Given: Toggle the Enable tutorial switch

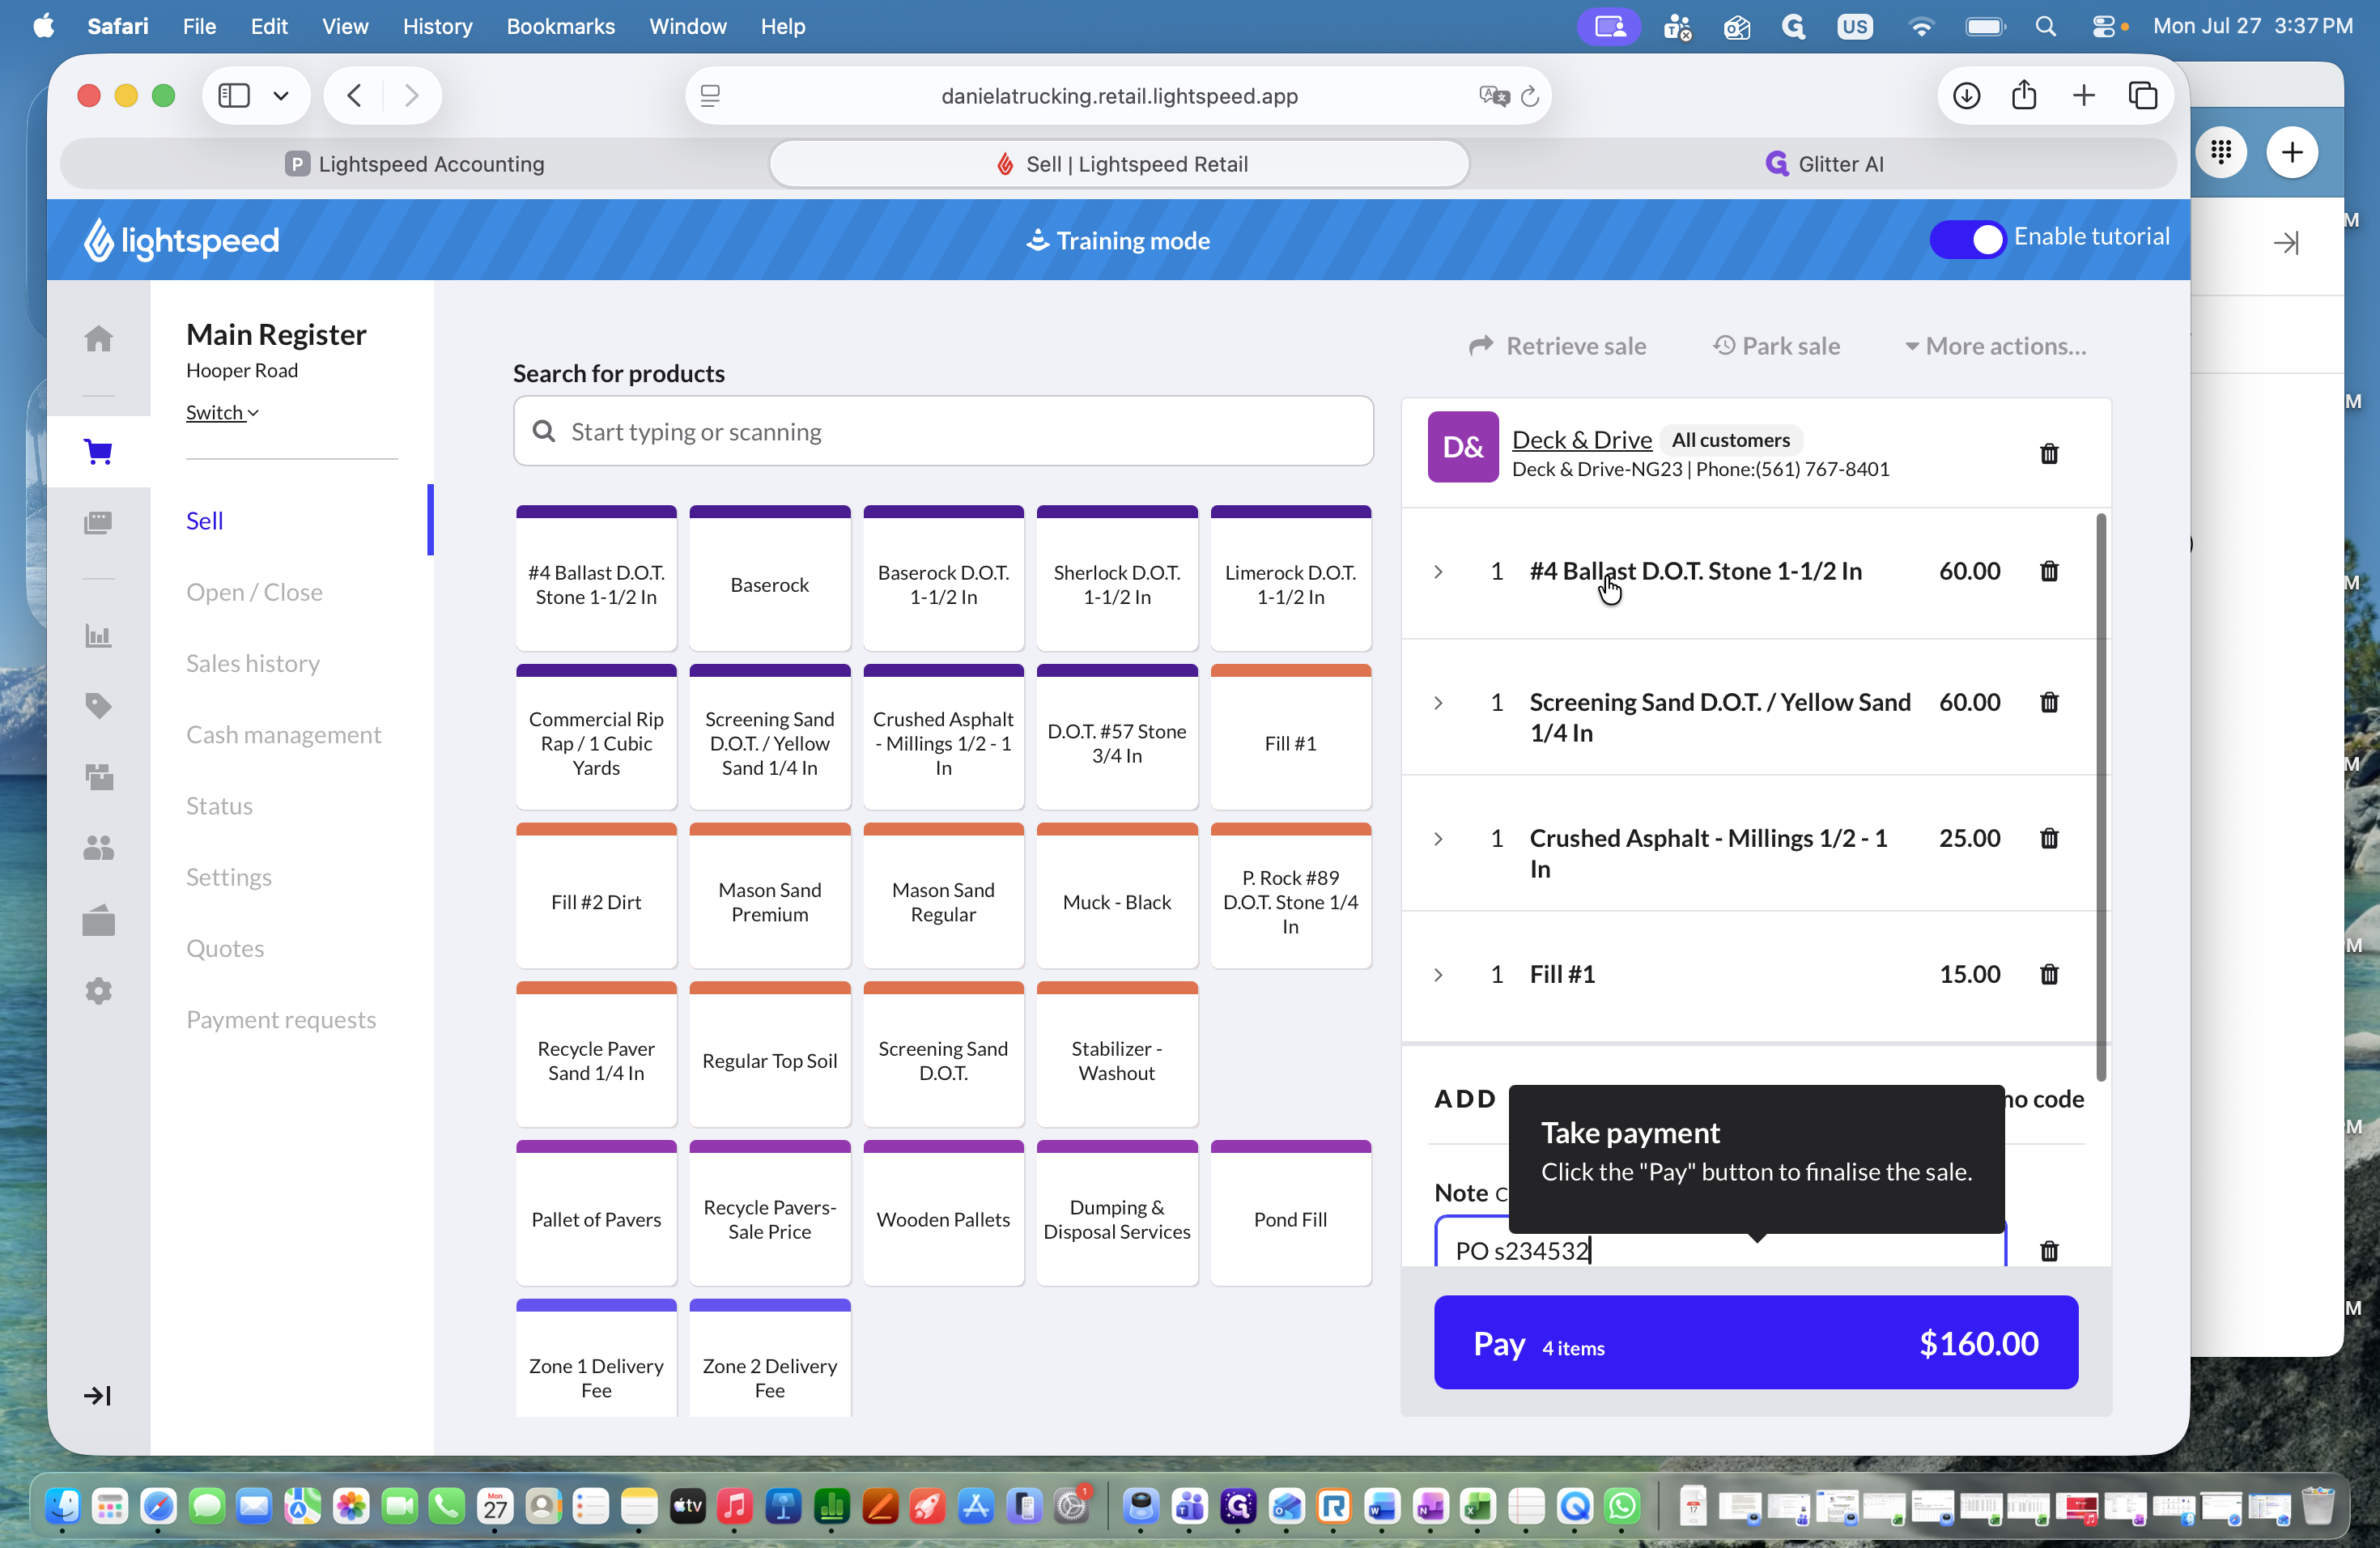Looking at the screenshot, I should pos(1968,239).
